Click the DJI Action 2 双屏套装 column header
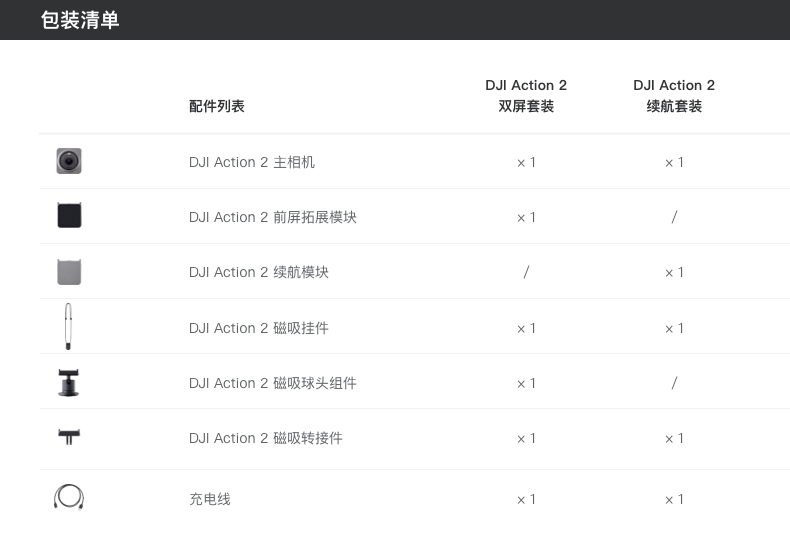Screen dimensions: 790x542 pos(526,95)
